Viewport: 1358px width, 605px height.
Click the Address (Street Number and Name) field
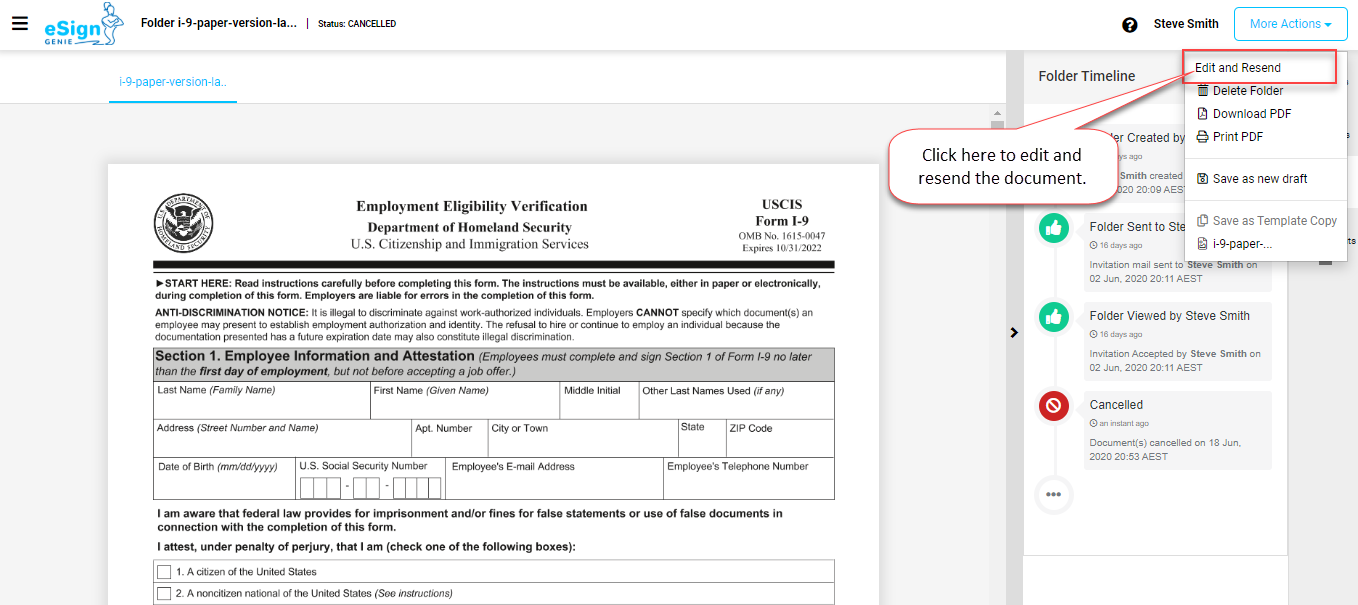[282, 438]
